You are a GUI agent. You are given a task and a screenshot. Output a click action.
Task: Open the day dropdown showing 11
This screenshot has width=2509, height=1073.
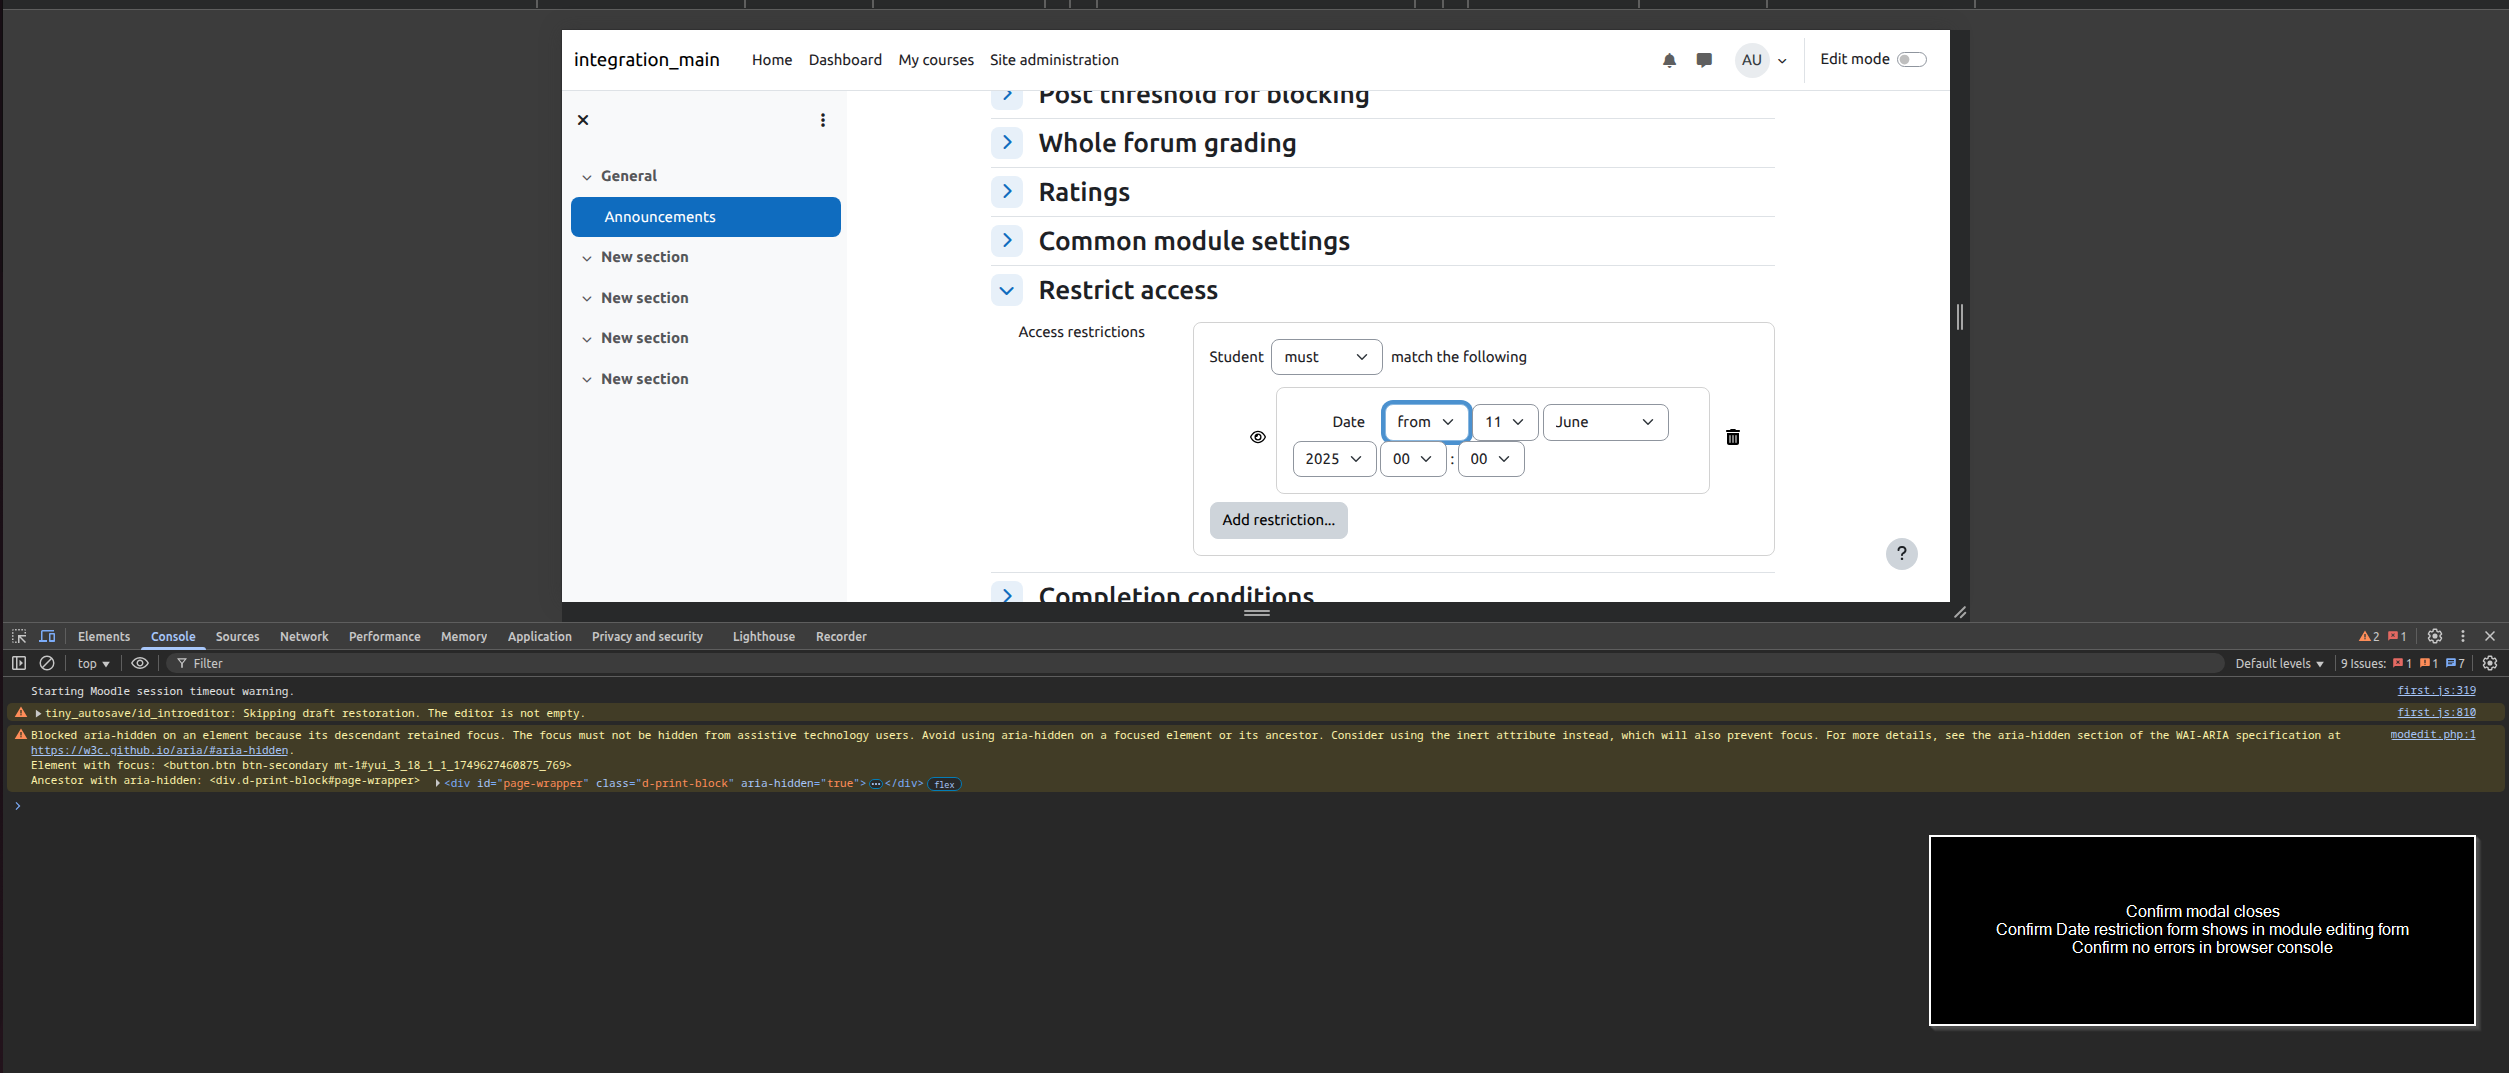1505,422
